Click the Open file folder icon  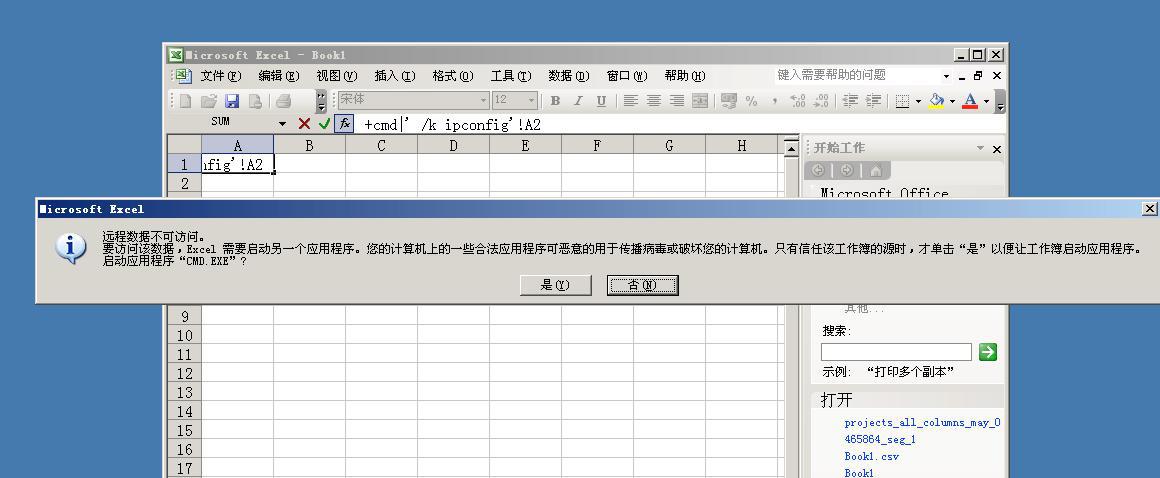click(209, 101)
